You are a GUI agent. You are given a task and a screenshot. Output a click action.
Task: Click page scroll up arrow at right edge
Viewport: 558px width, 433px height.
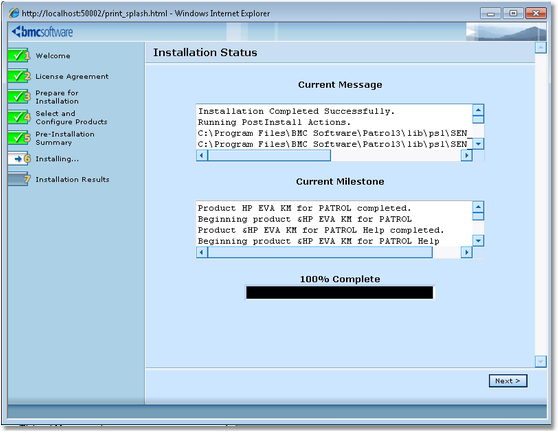click(541, 47)
